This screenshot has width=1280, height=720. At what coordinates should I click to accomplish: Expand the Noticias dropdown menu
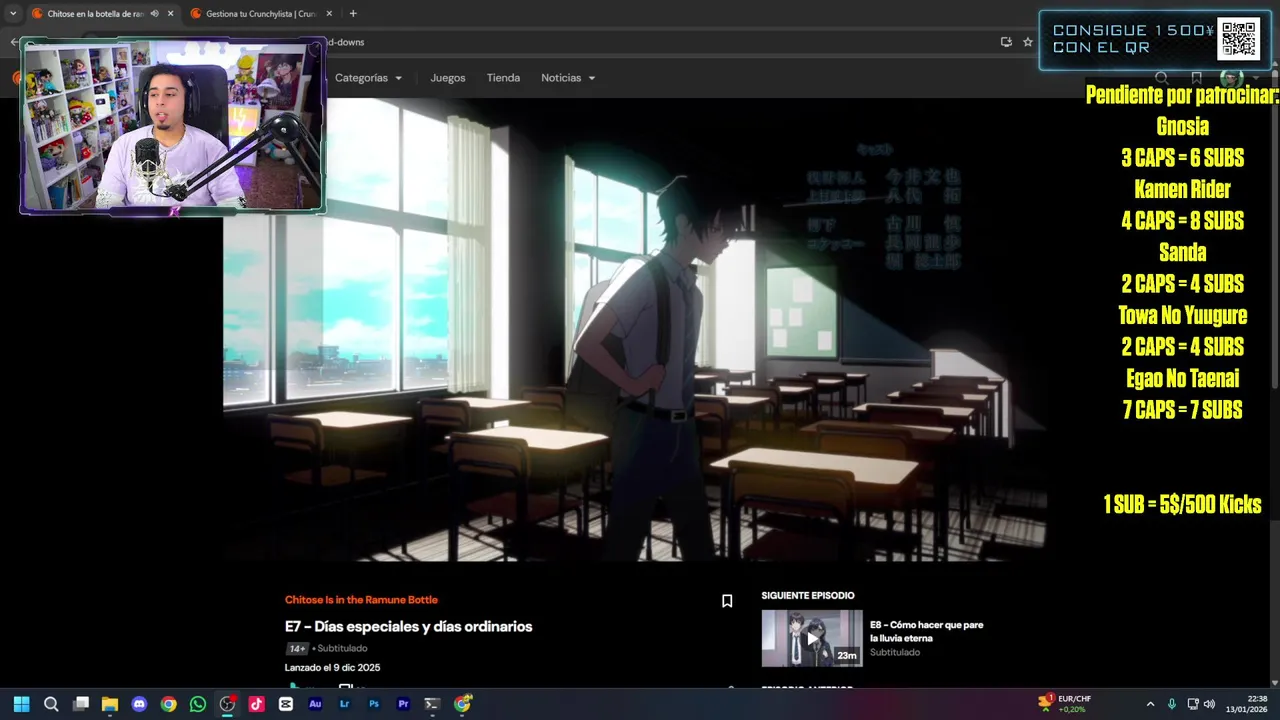pyautogui.click(x=568, y=78)
